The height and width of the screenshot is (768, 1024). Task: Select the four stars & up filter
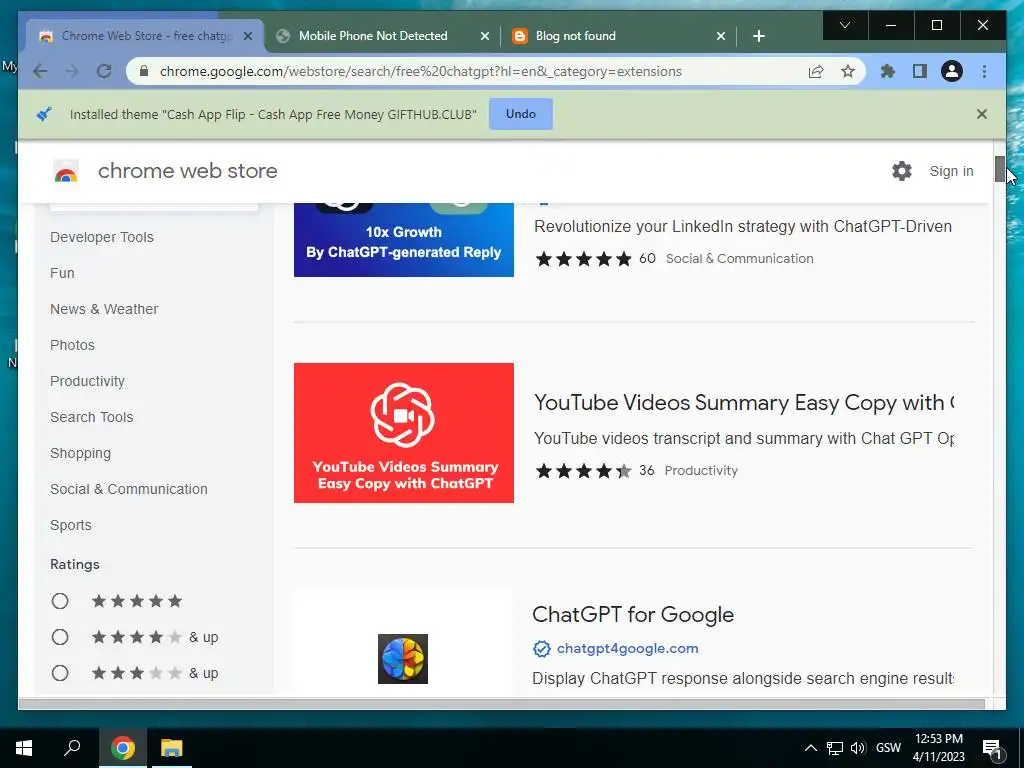coord(60,637)
